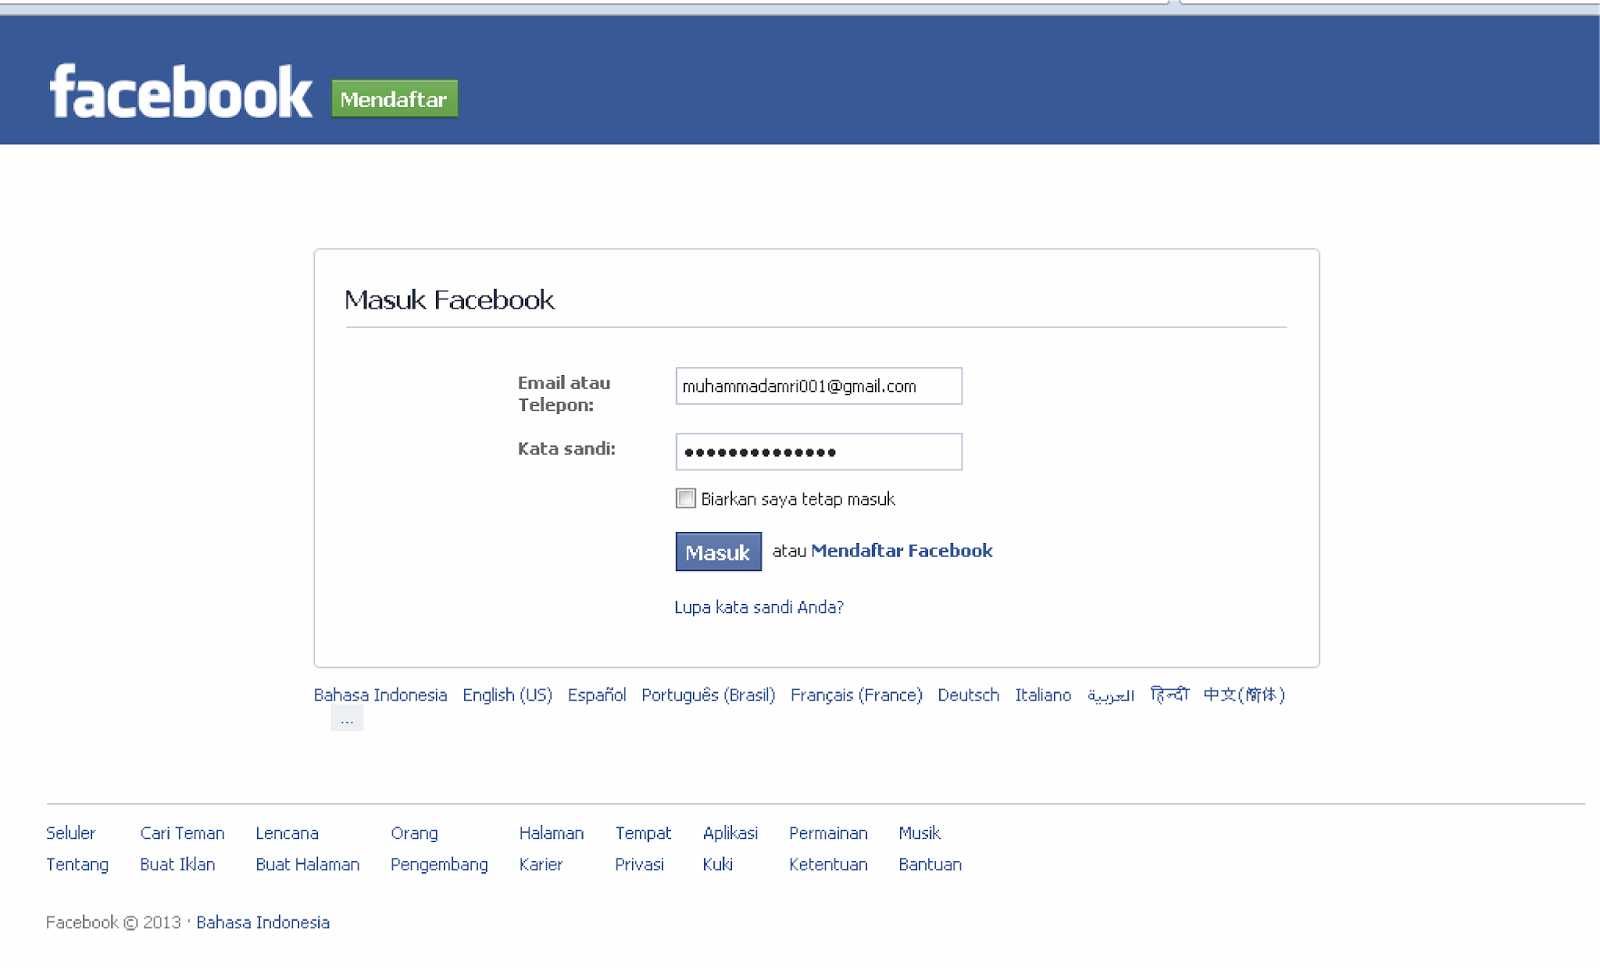Open the Ketentuan footer link
This screenshot has width=1600, height=968.
coord(828,864)
